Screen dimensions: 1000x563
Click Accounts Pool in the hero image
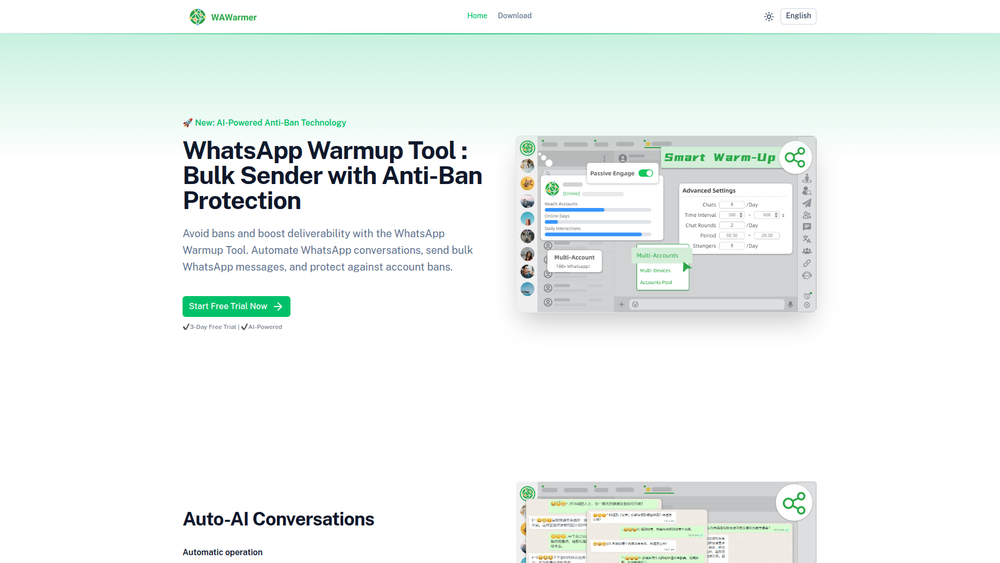click(x=656, y=282)
